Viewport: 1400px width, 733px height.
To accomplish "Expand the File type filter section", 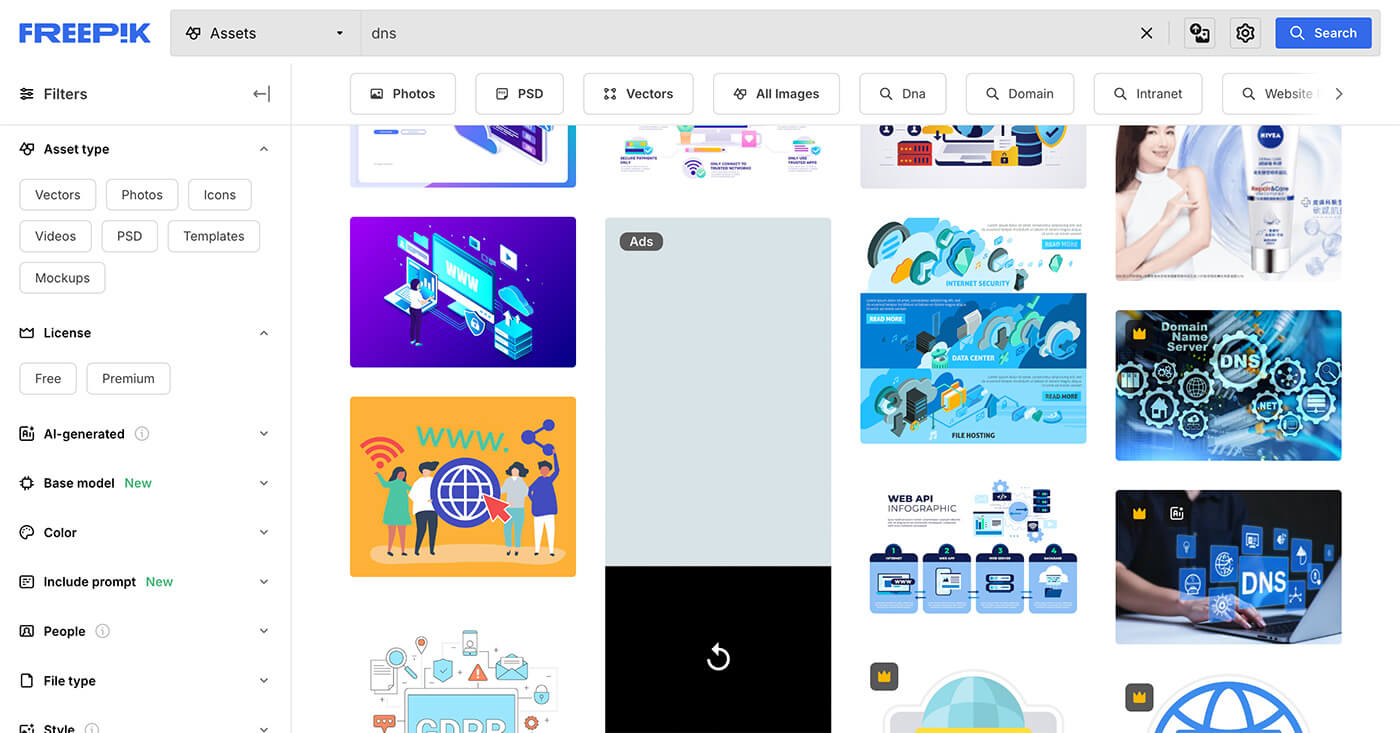I will [x=264, y=681].
